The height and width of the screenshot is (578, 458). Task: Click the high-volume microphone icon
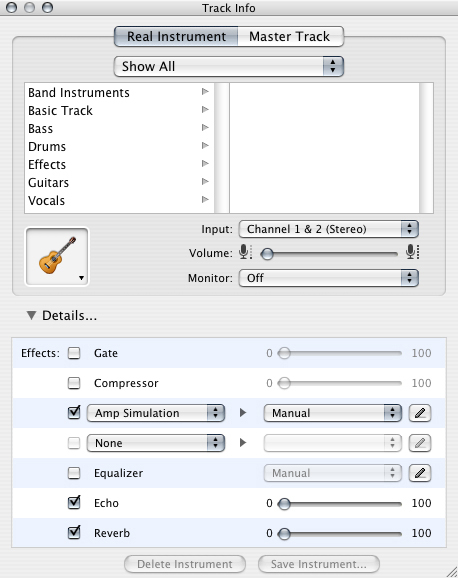tap(412, 253)
